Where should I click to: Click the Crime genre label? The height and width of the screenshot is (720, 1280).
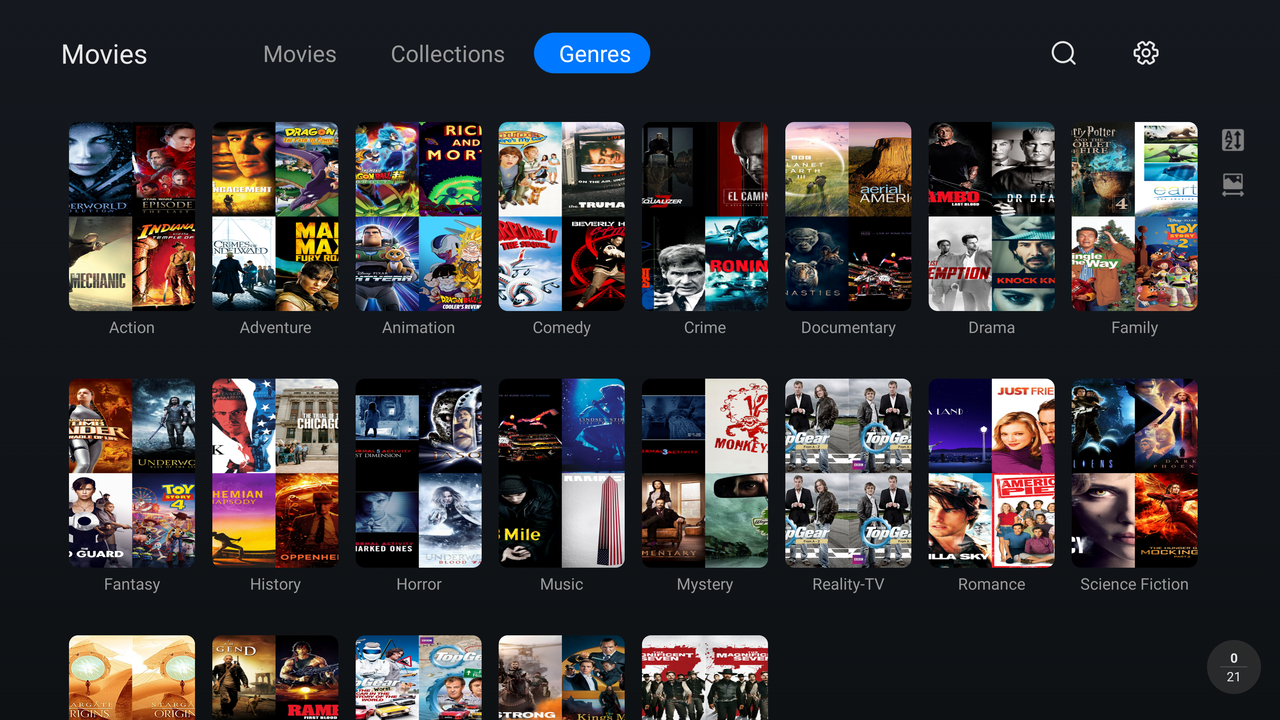coord(705,328)
